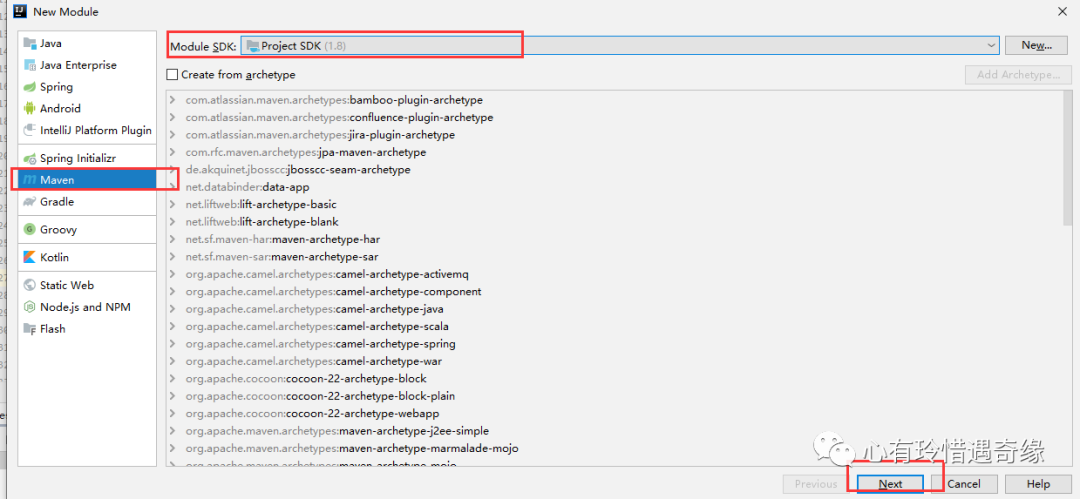Expand the lift-archetype-basic entry
Image resolution: width=1080 pixels, height=499 pixels.
coord(173,204)
